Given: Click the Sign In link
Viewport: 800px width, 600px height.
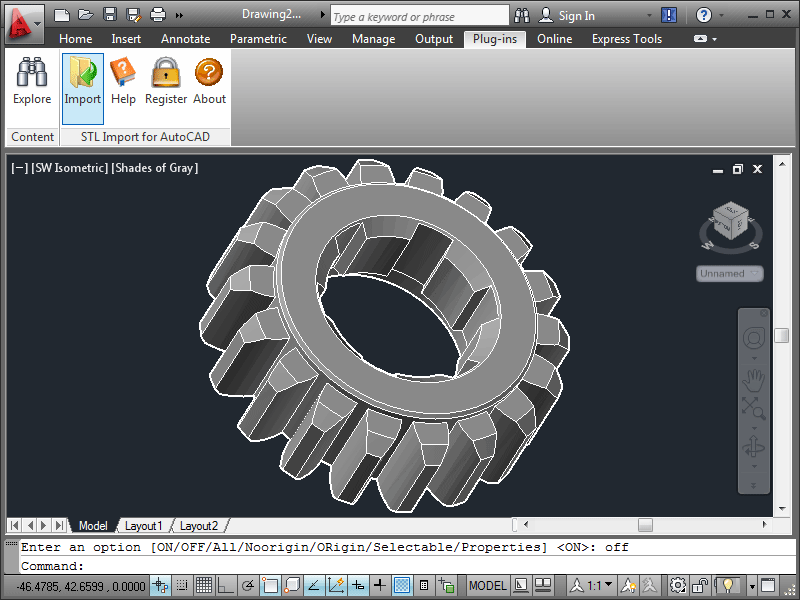Looking at the screenshot, I should tap(577, 15).
